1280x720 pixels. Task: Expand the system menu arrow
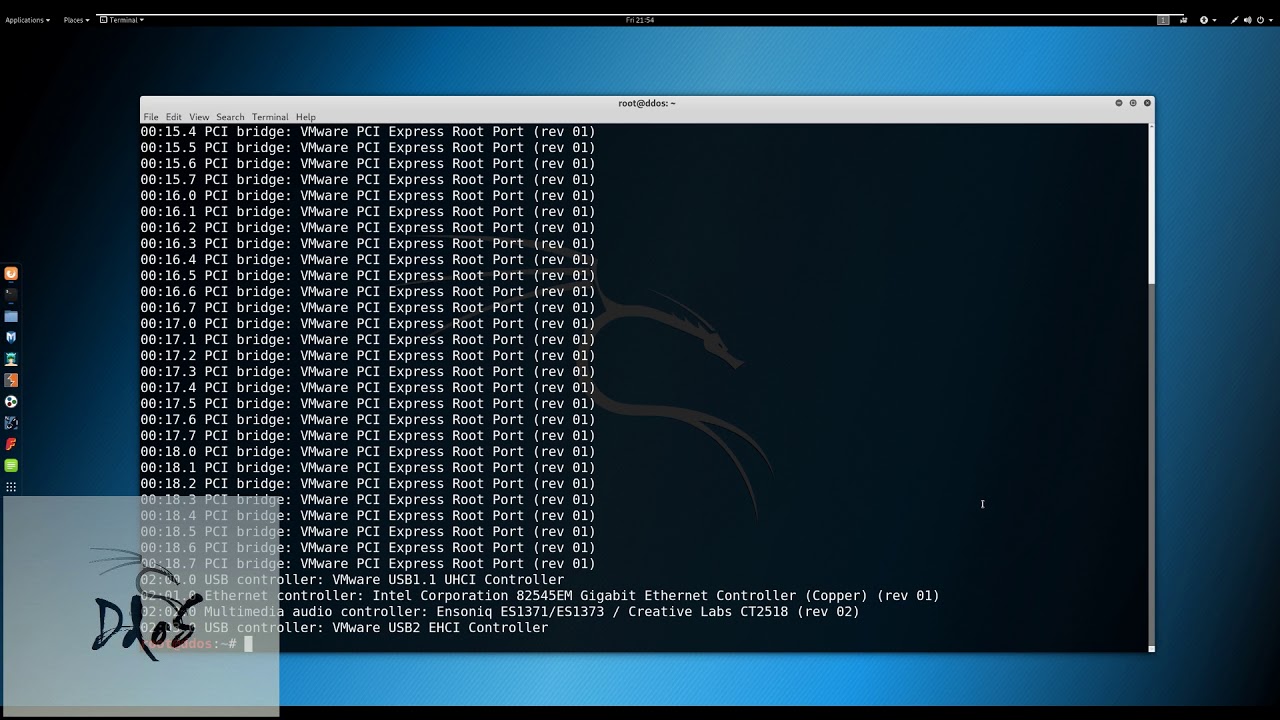(1270, 20)
